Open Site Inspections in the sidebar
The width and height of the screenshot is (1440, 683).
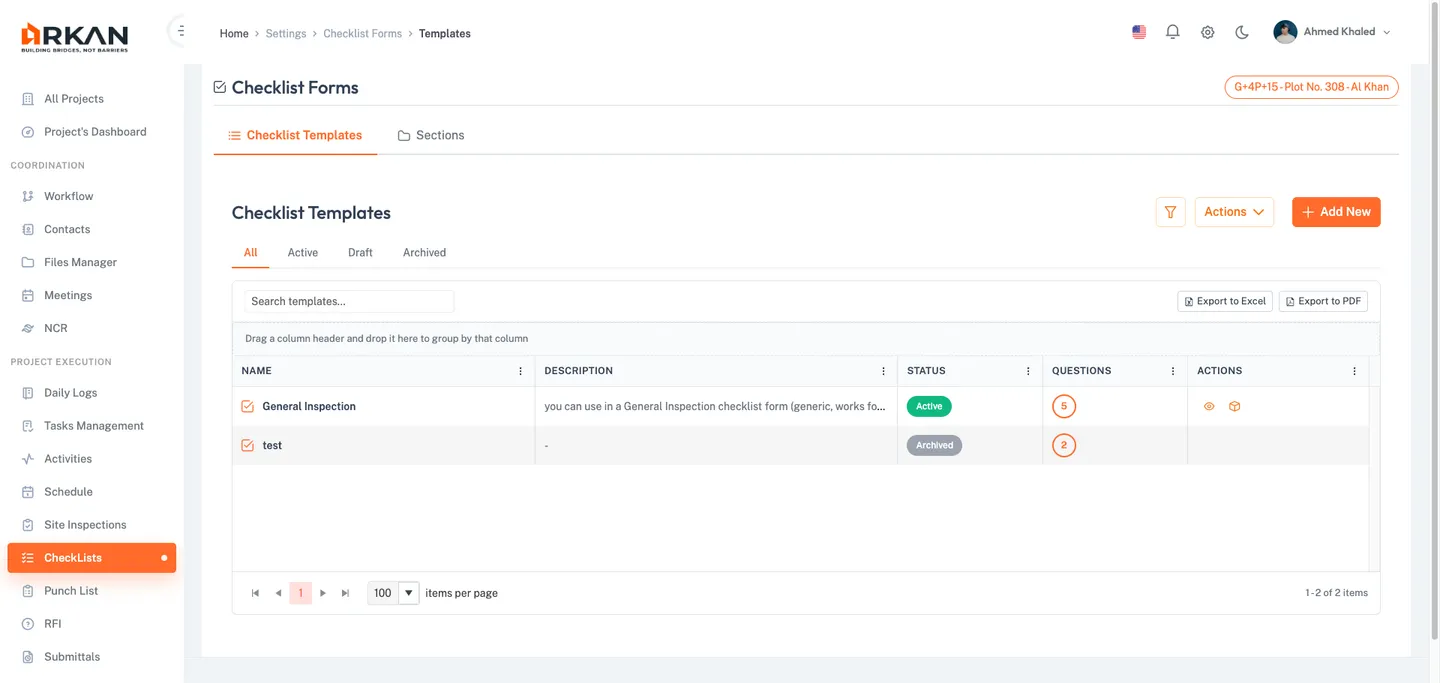85,525
